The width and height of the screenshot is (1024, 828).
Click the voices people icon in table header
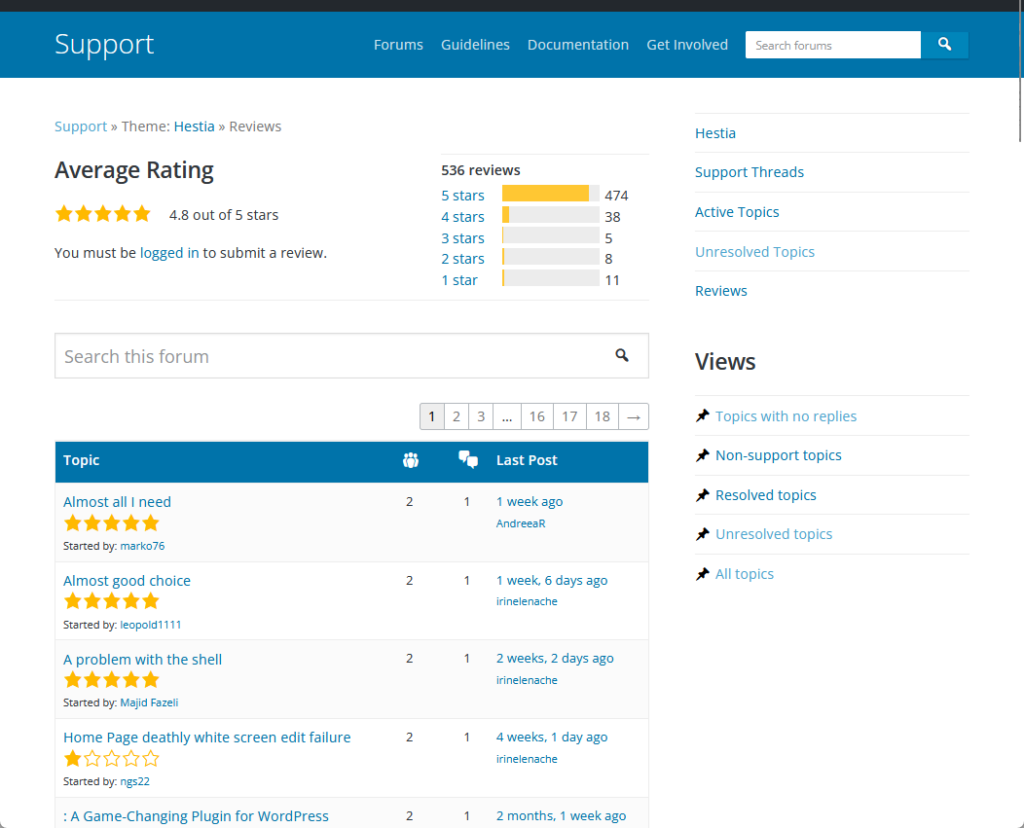[410, 460]
